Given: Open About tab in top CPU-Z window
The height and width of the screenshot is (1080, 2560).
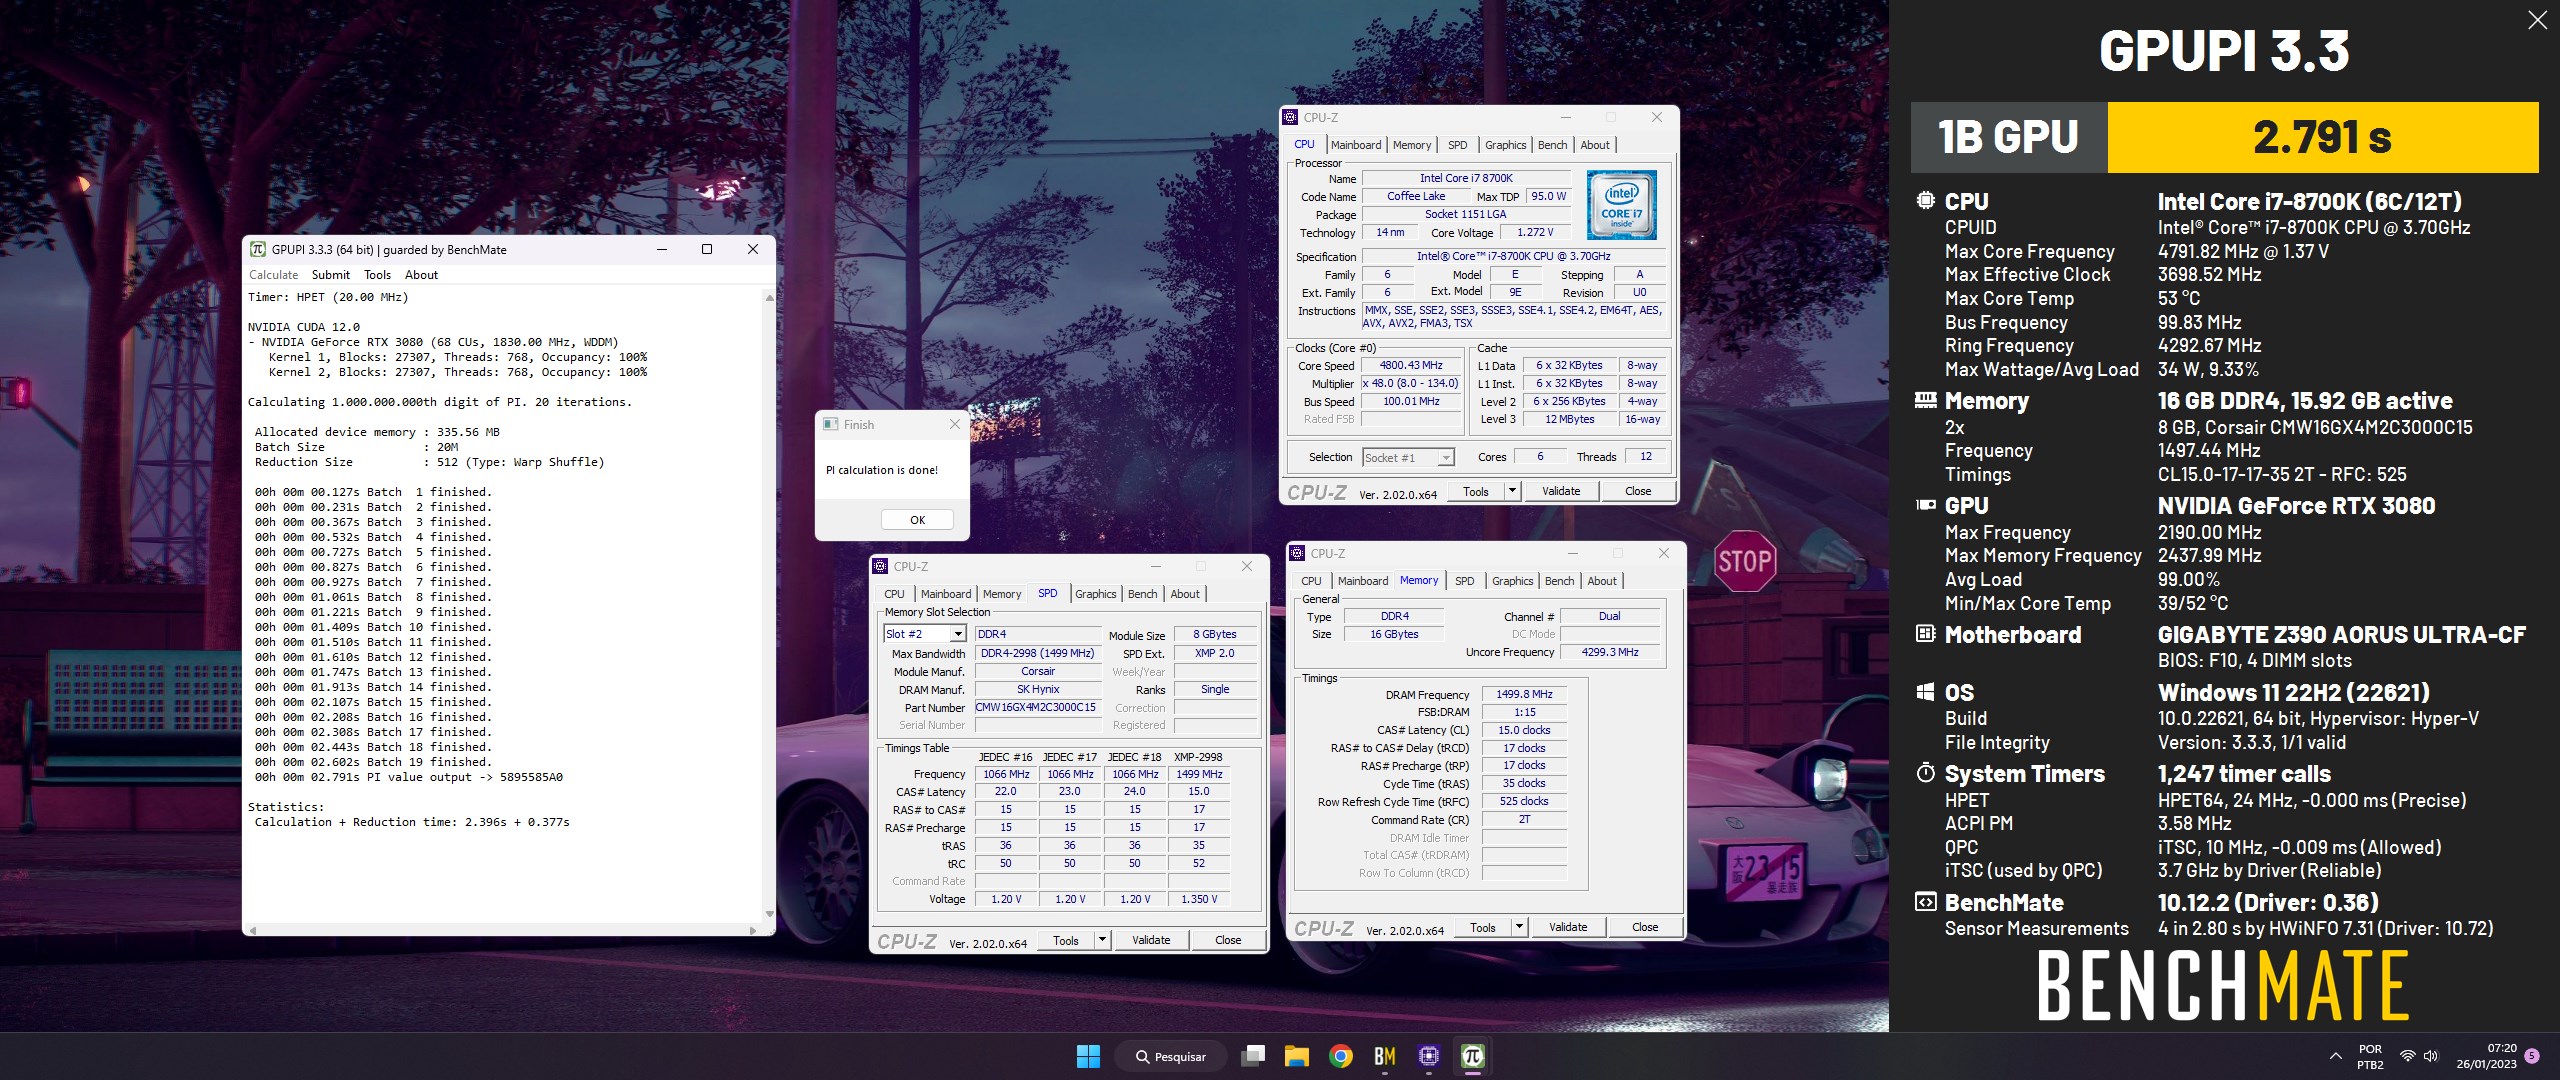Looking at the screenshot, I should (x=1595, y=145).
